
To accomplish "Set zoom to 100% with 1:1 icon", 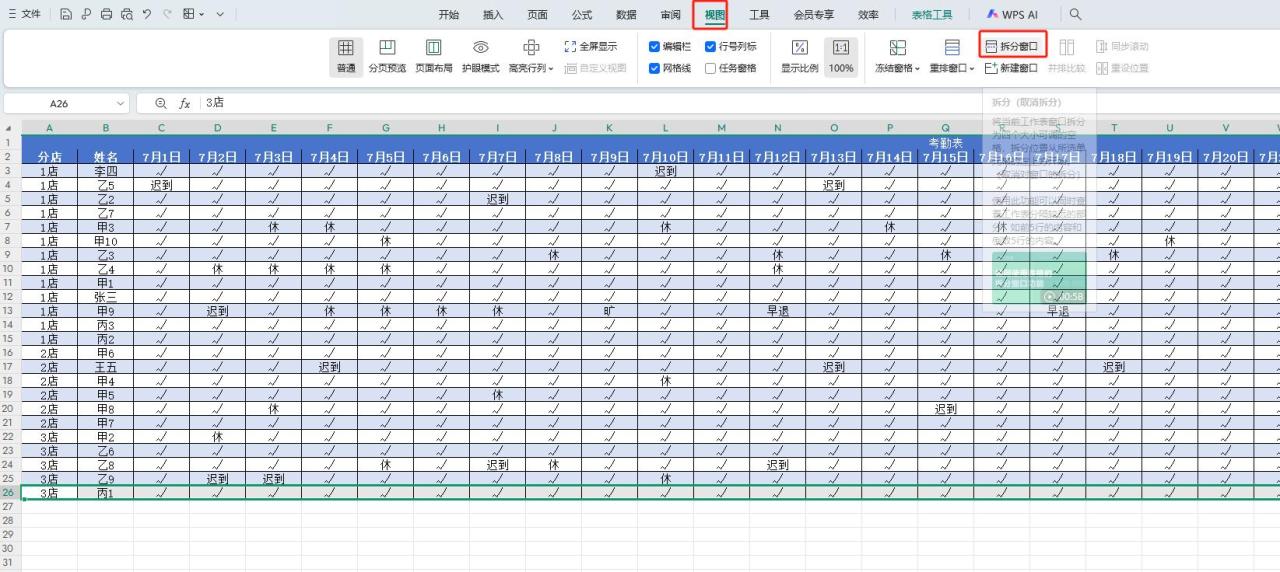I will (841, 57).
